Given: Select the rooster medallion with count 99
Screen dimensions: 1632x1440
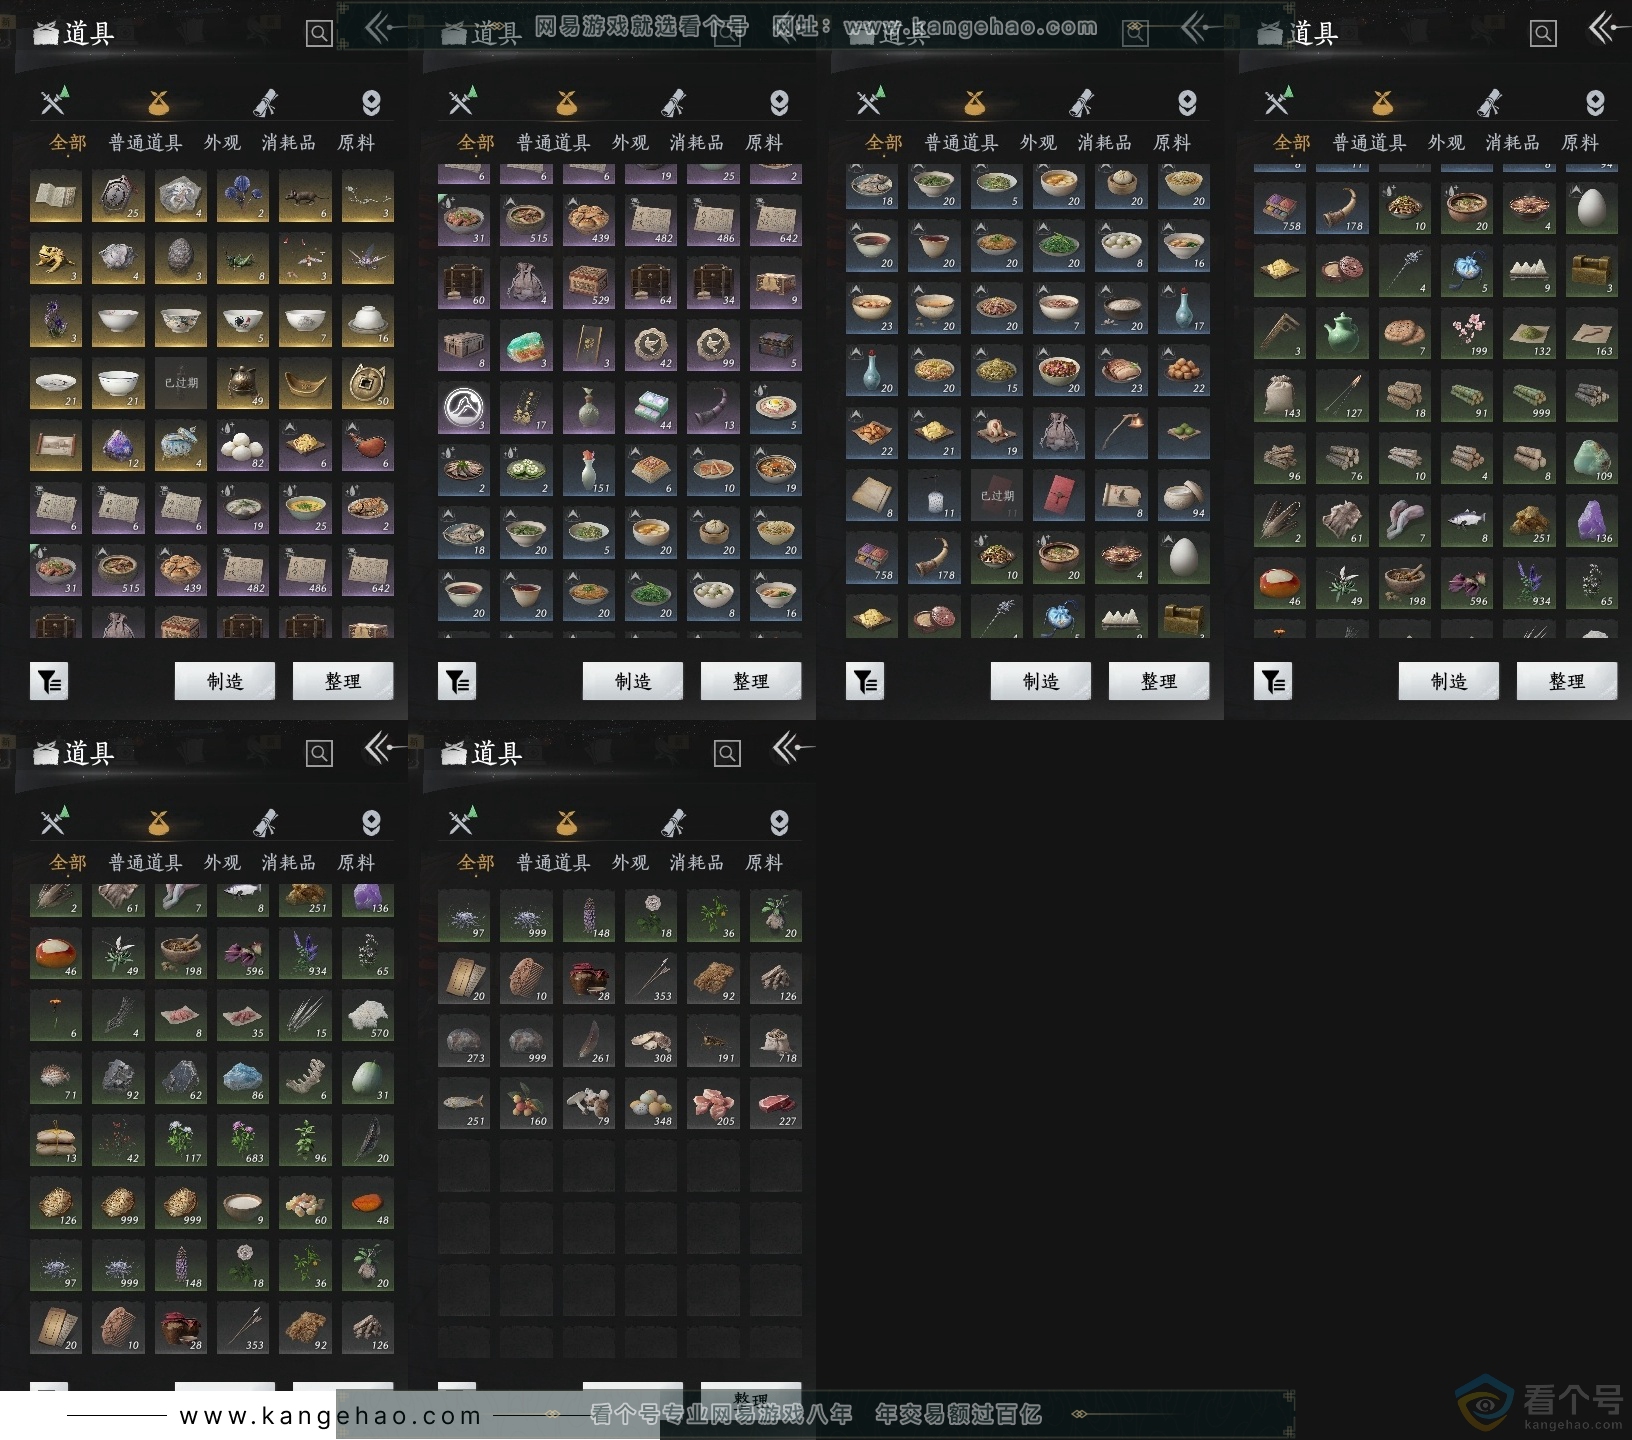Looking at the screenshot, I should 713,346.
